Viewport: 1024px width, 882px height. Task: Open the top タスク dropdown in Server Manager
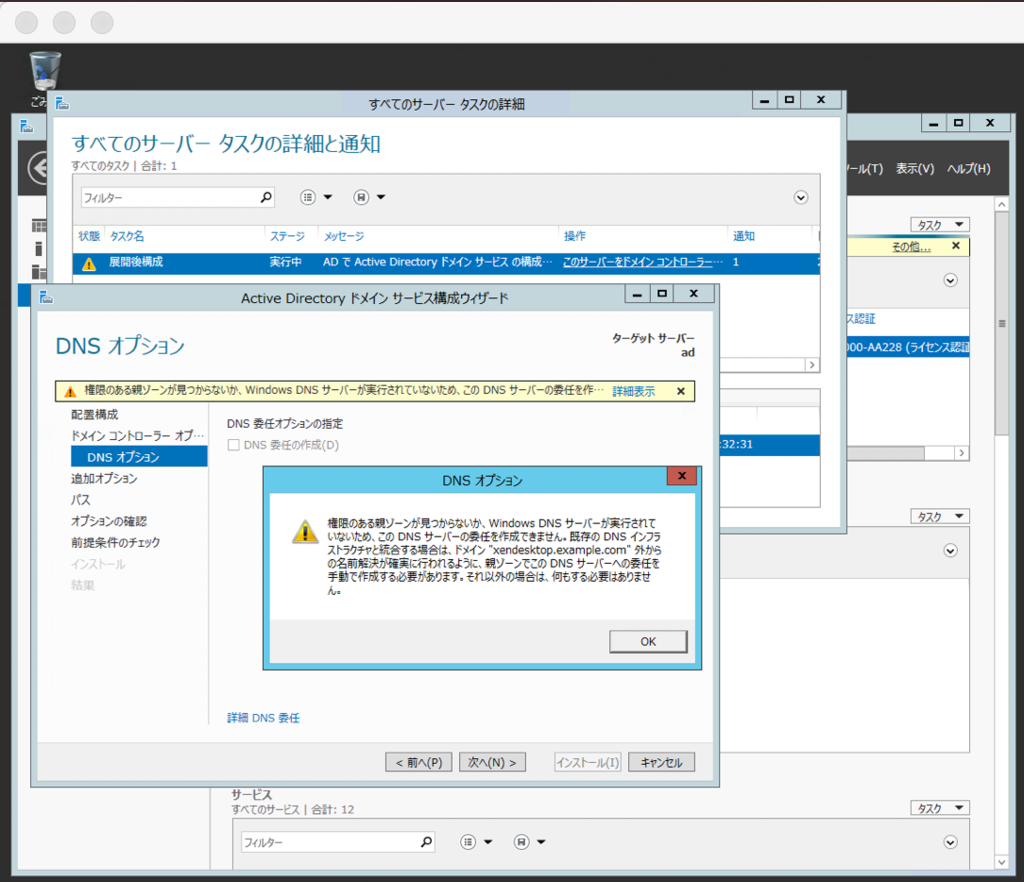click(940, 225)
